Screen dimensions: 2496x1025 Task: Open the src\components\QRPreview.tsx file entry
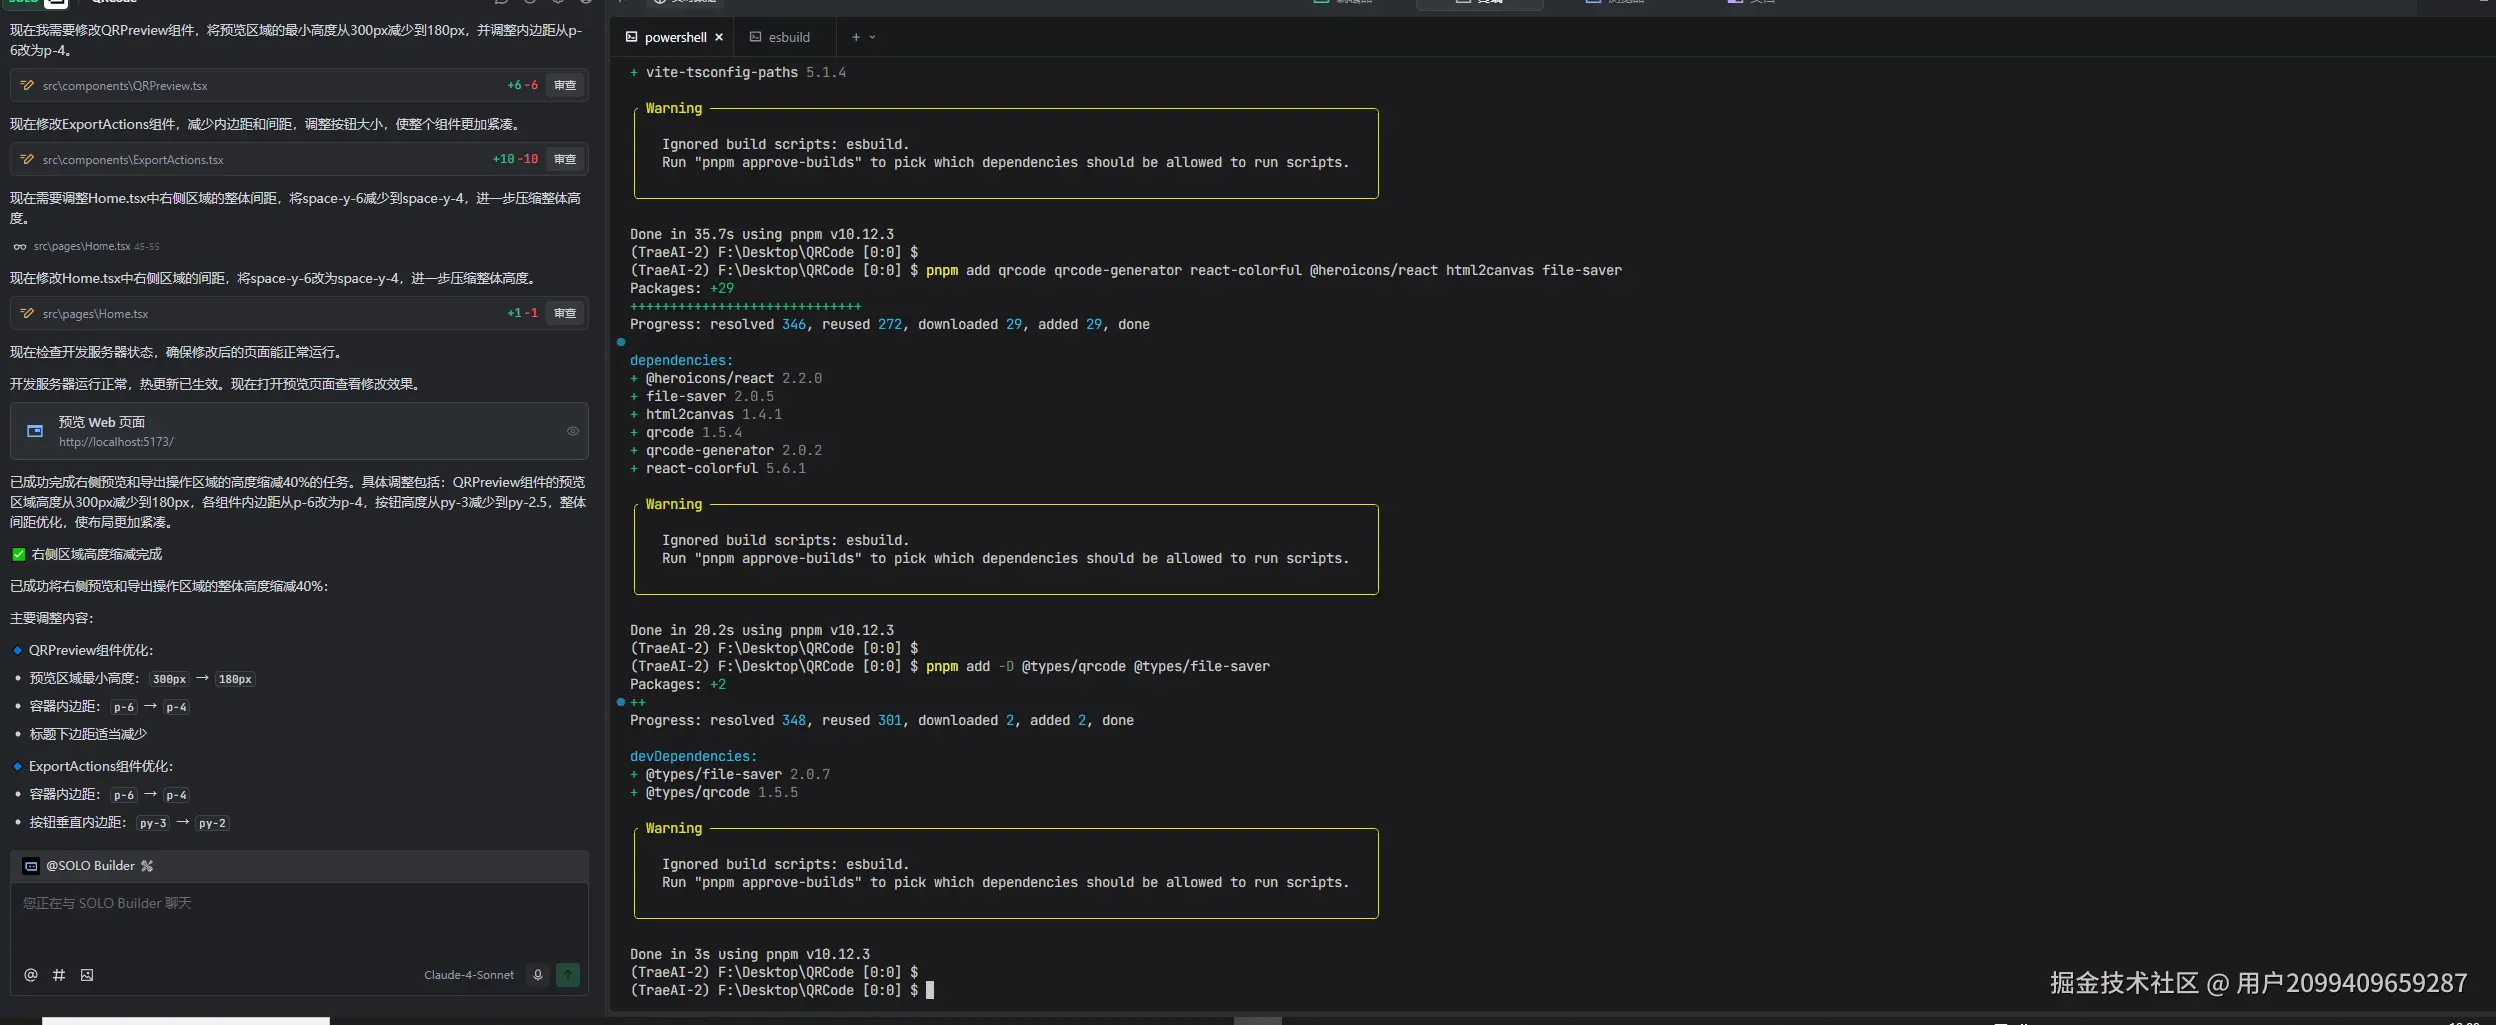point(125,86)
